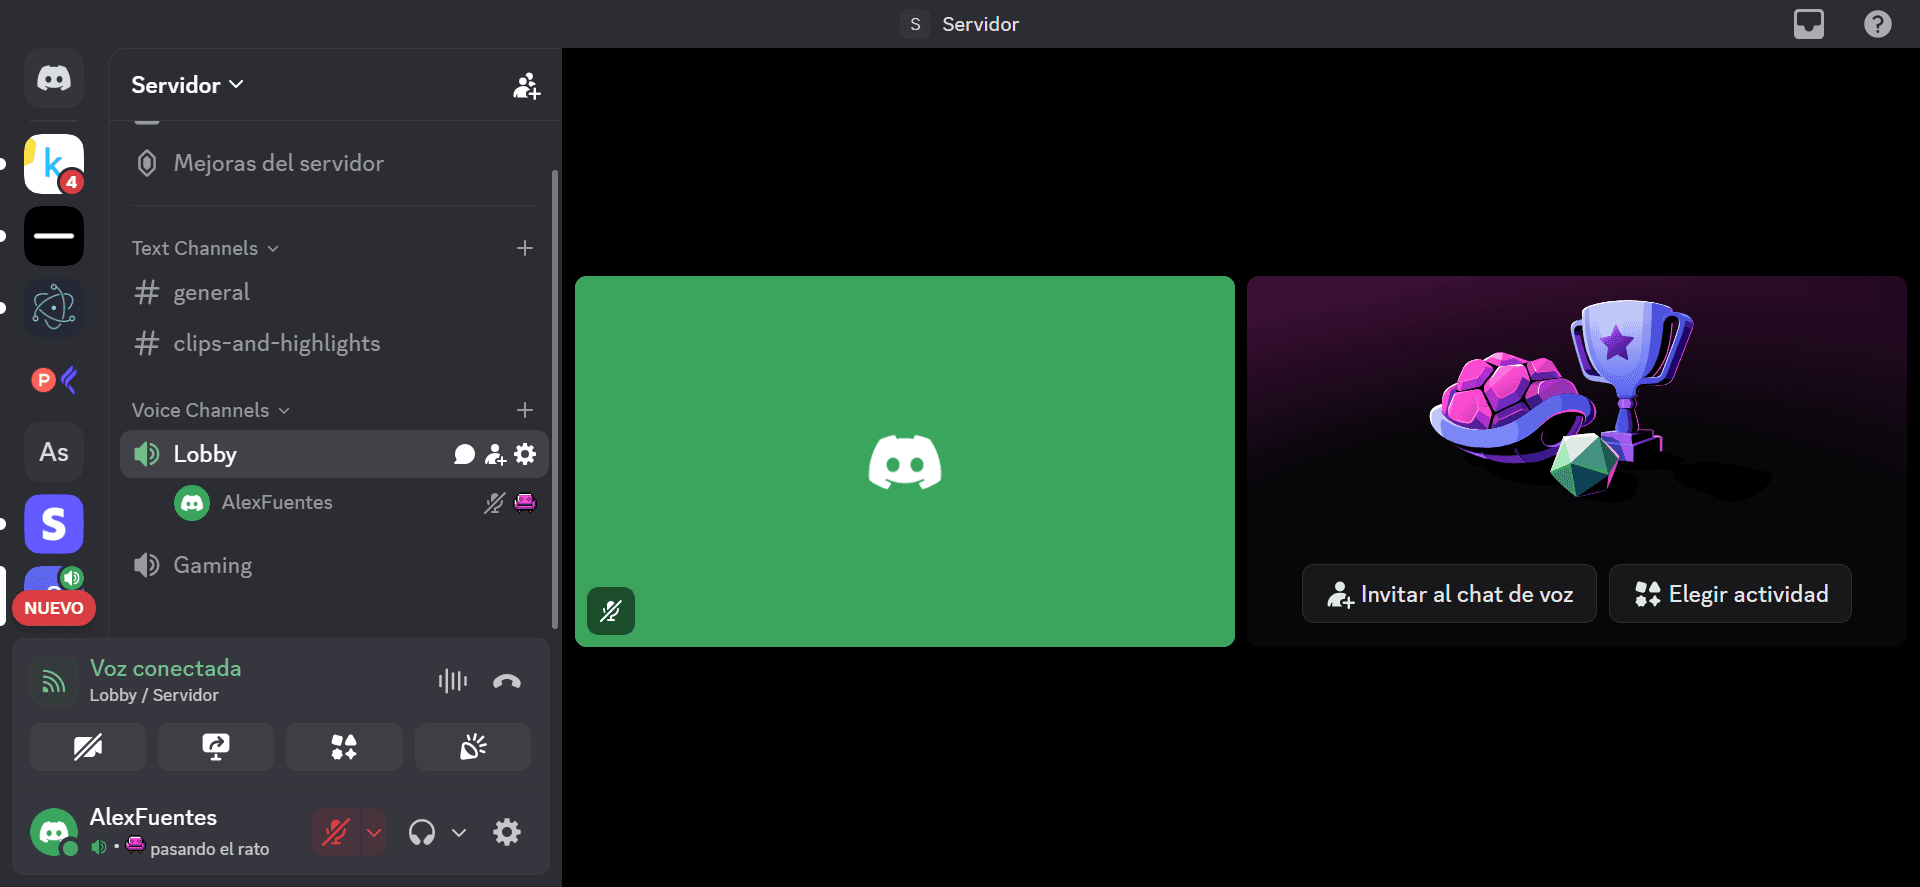Open the atom-logo server
This screenshot has height=887, width=1920.
point(54,308)
